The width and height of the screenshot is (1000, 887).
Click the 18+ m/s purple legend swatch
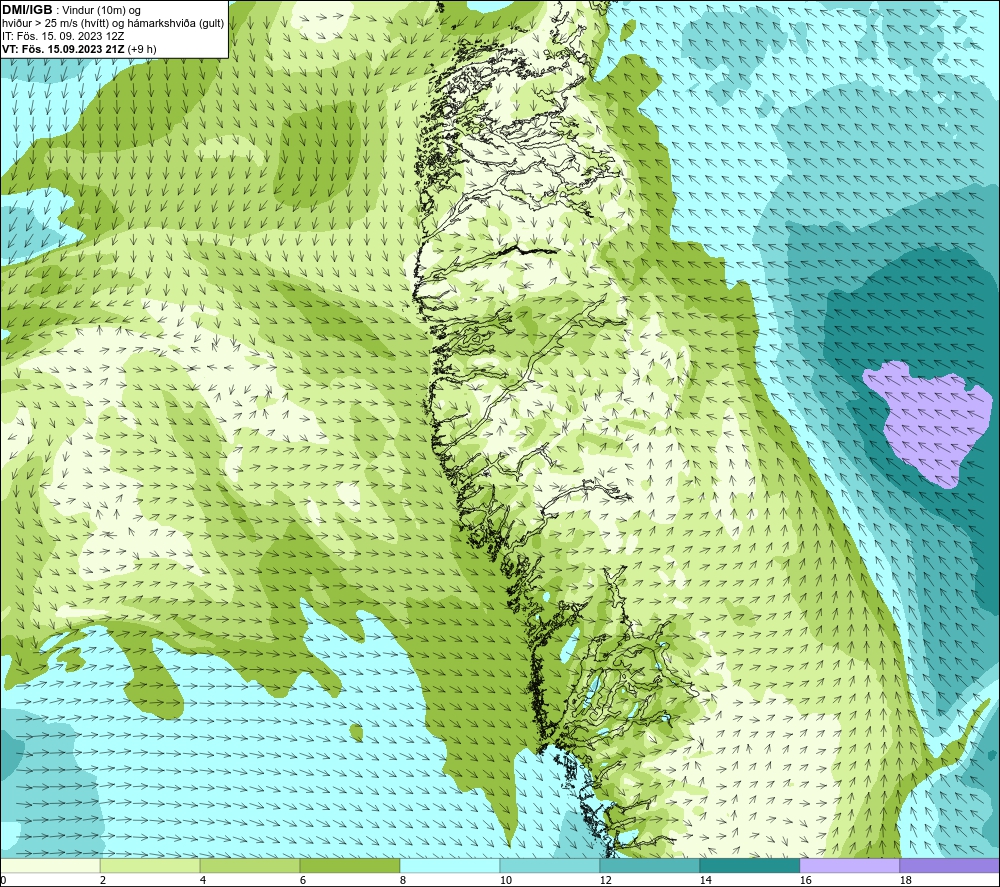pyautogui.click(x=950, y=865)
